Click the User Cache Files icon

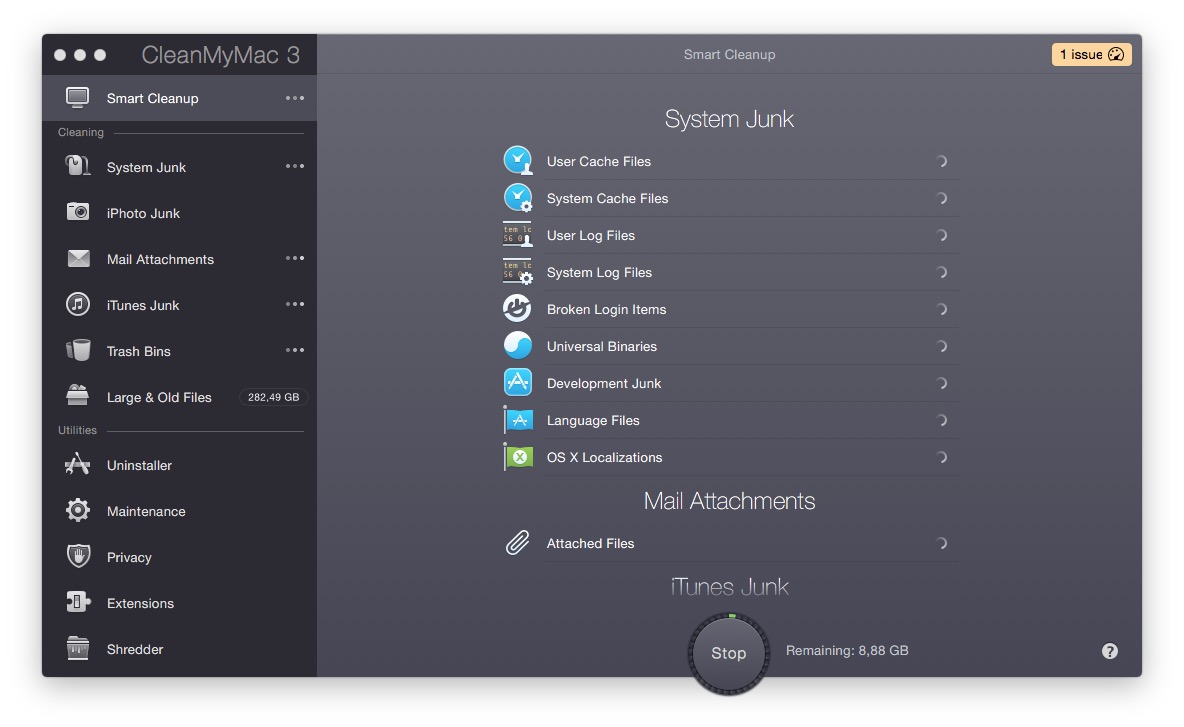(518, 161)
